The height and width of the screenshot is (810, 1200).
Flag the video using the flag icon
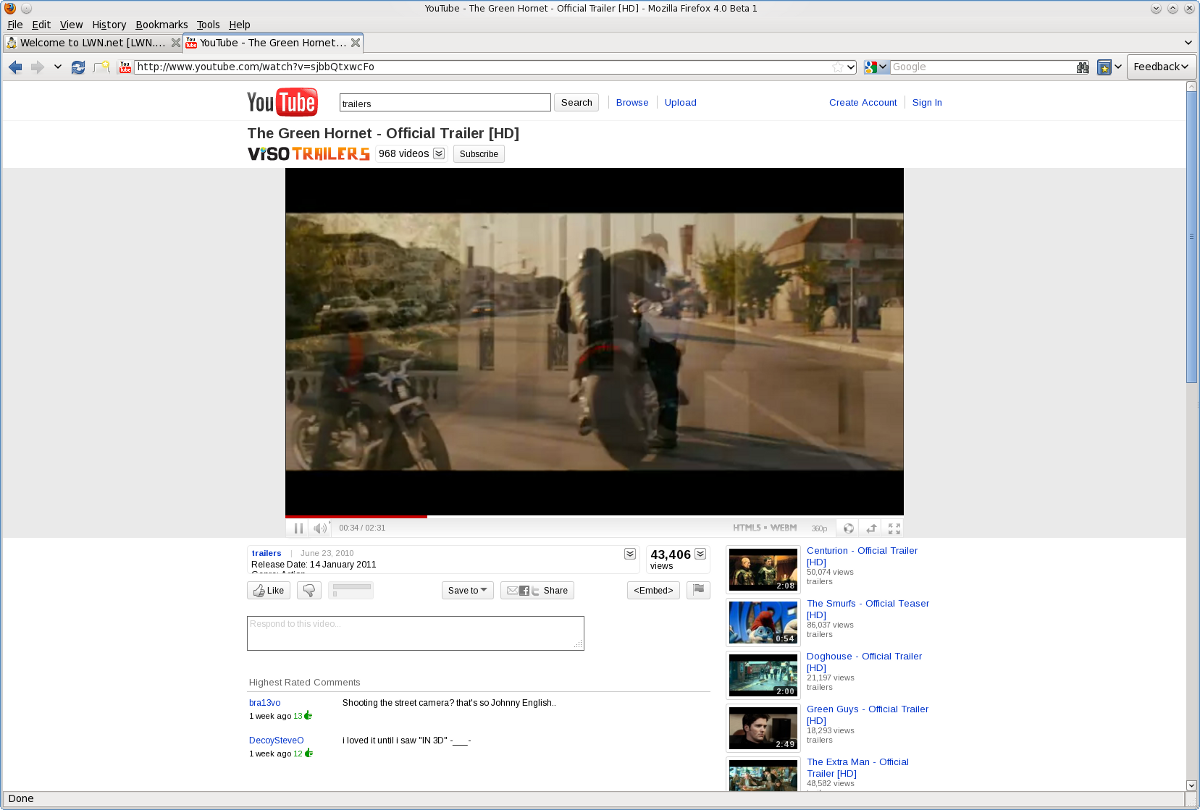click(699, 590)
